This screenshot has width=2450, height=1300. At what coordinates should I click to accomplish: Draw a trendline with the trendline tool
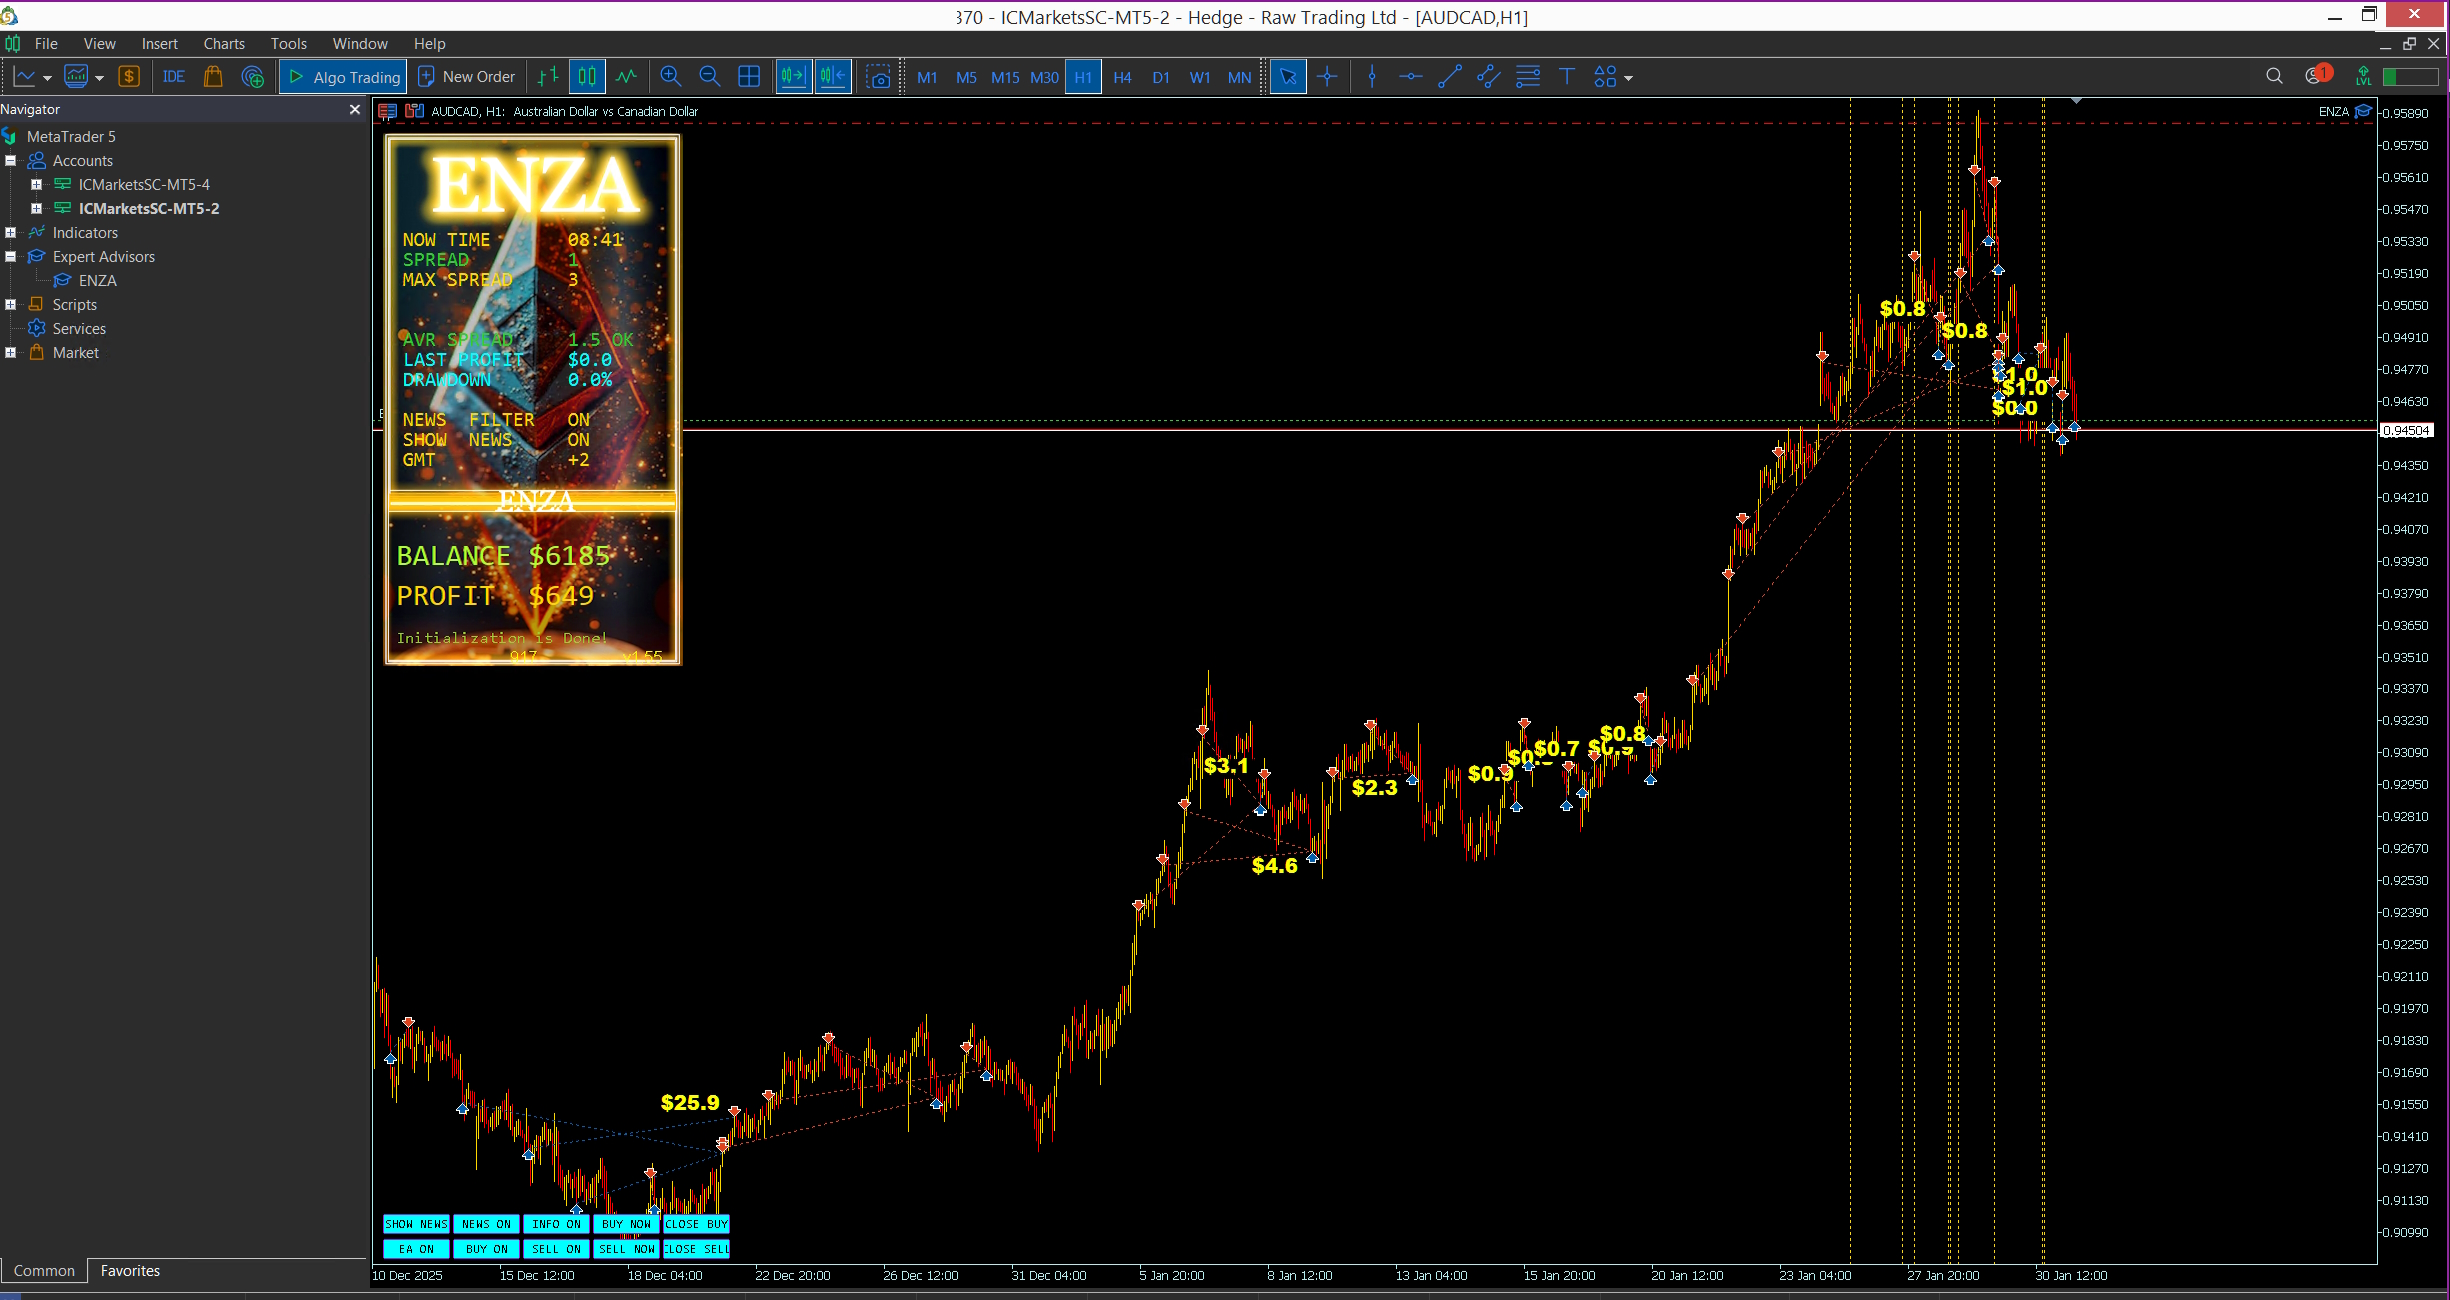(x=1449, y=77)
